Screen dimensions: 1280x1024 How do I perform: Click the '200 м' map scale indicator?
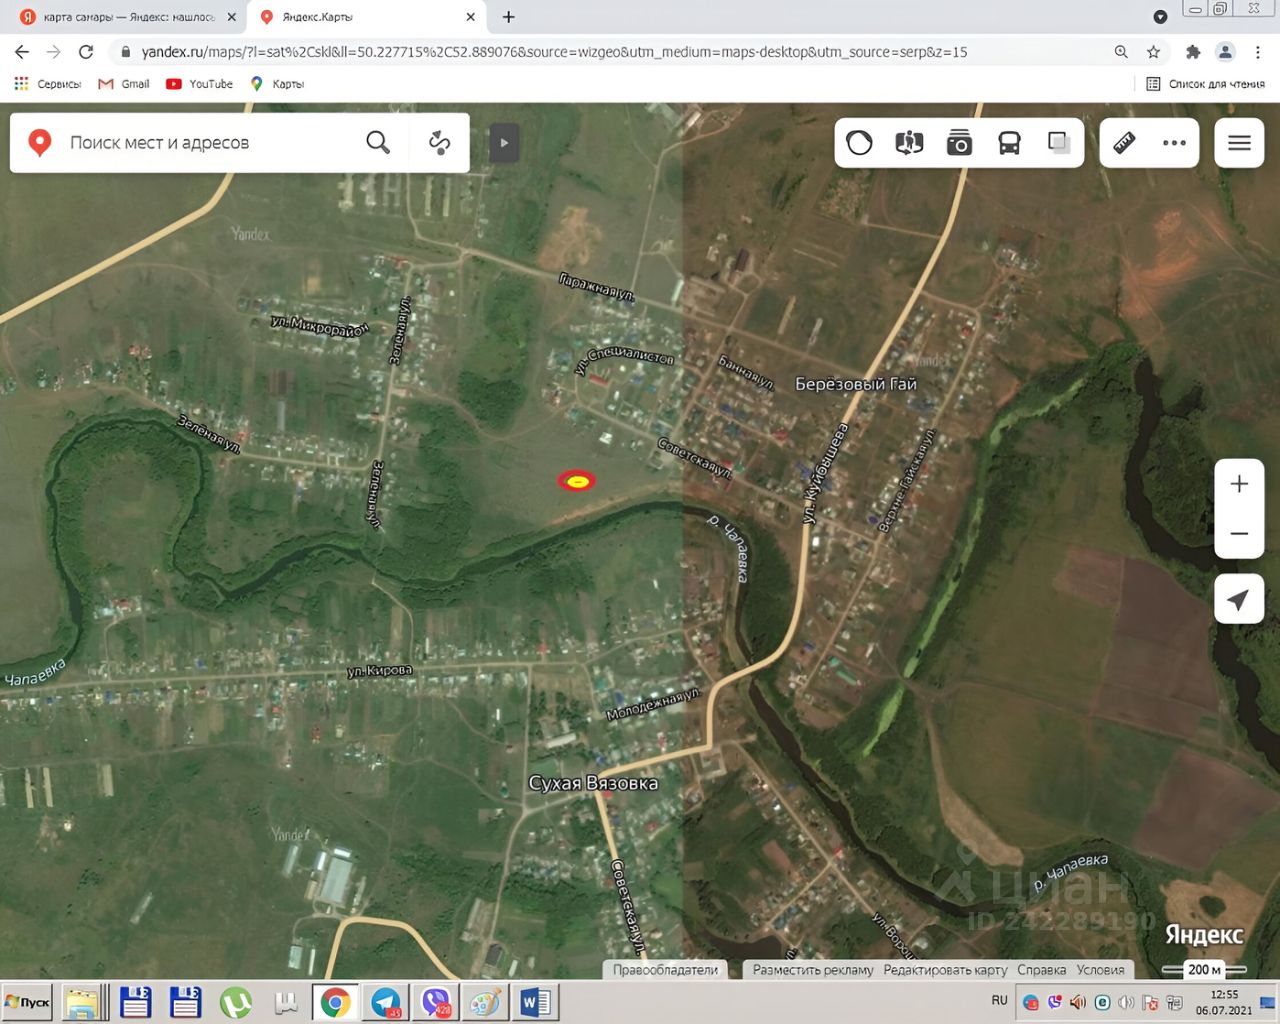coord(1204,969)
